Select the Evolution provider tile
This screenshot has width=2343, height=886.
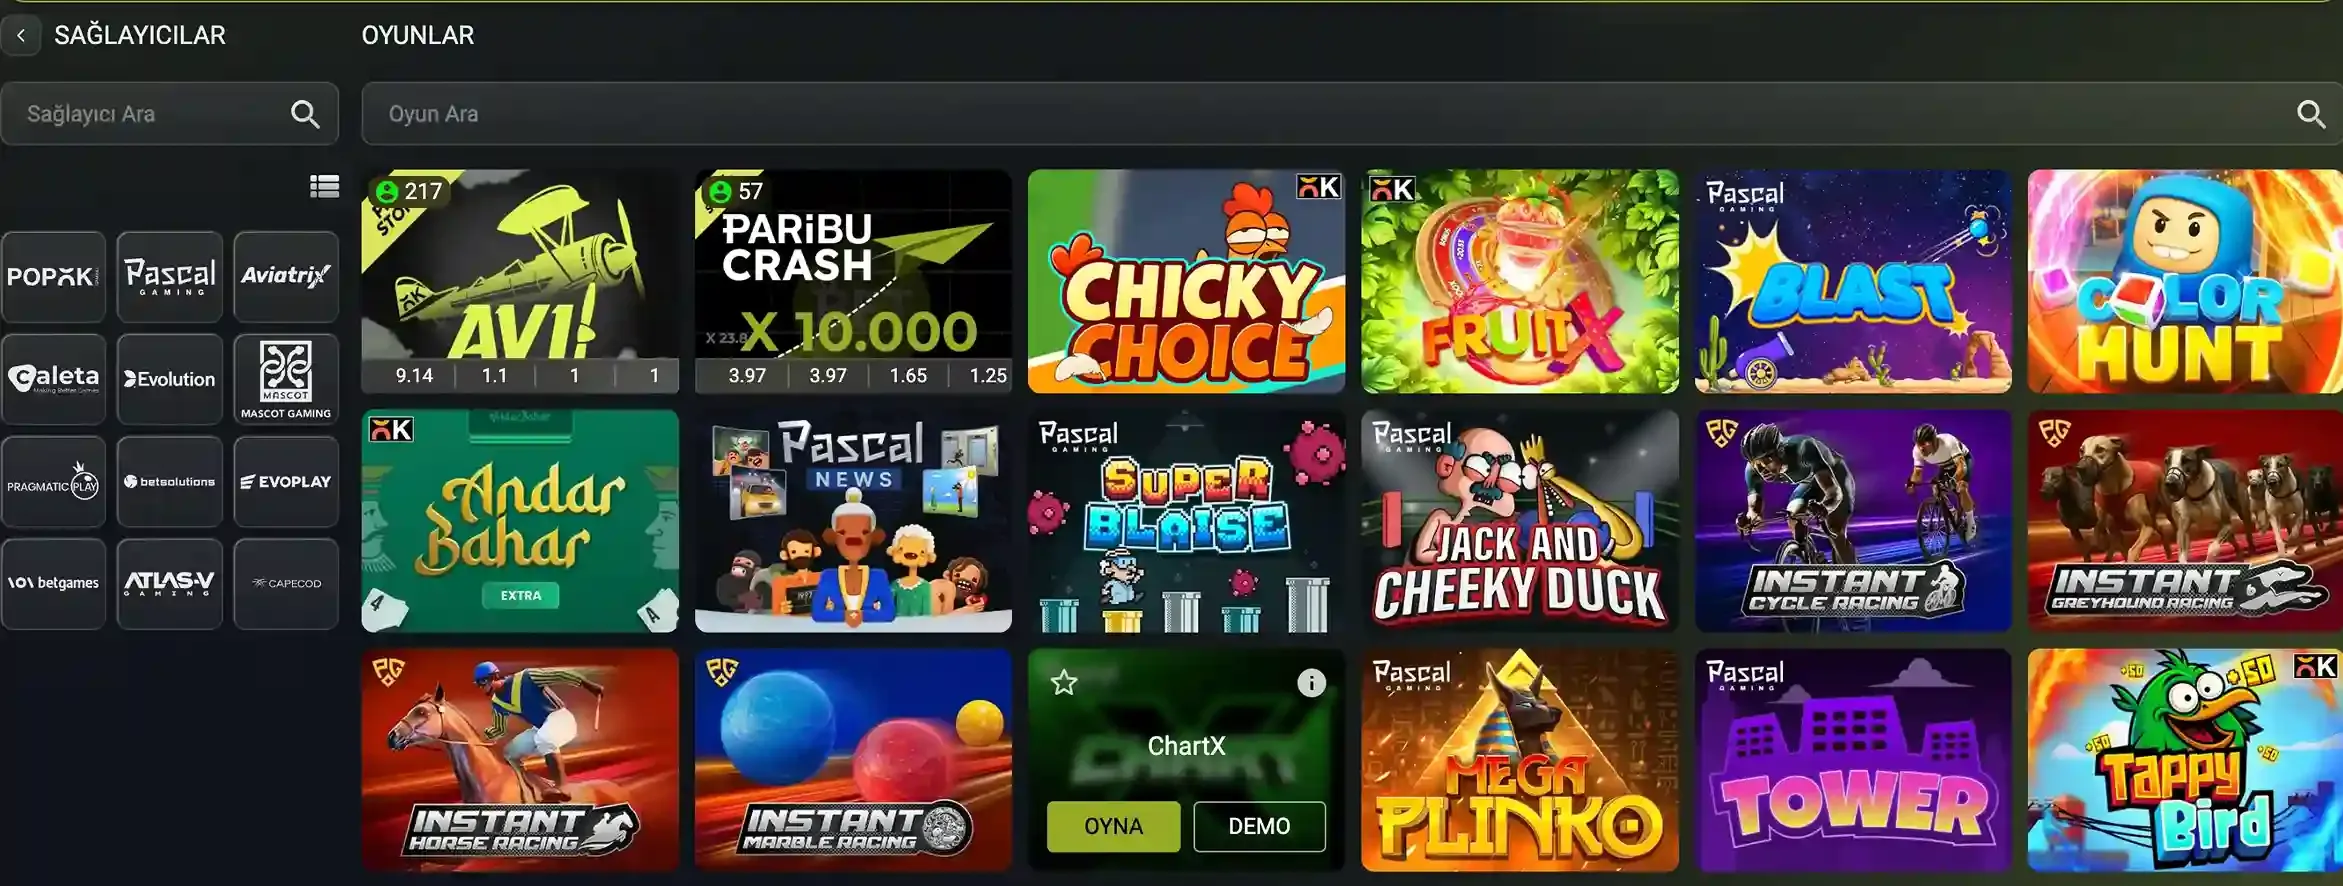click(170, 380)
